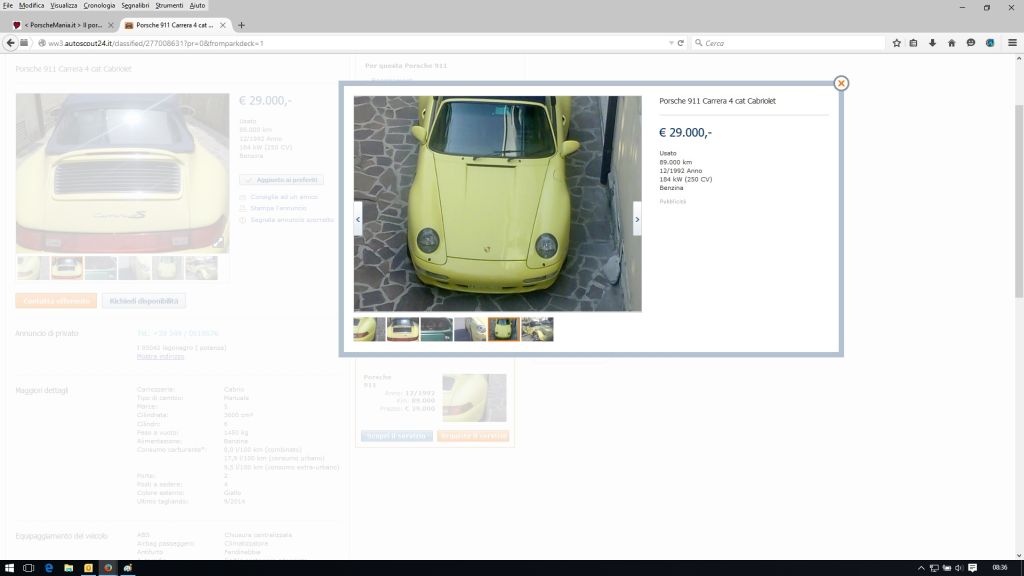The height and width of the screenshot is (576, 1024).
Task: Click background page main rear-view car image
Action: (x=122, y=173)
